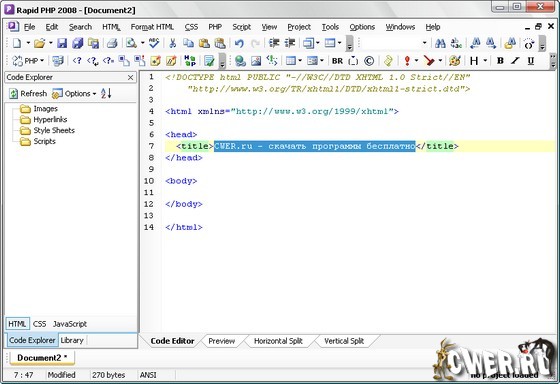The height and width of the screenshot is (384, 560).
Task: Click the Save file toolbar icon
Action: pos(62,43)
